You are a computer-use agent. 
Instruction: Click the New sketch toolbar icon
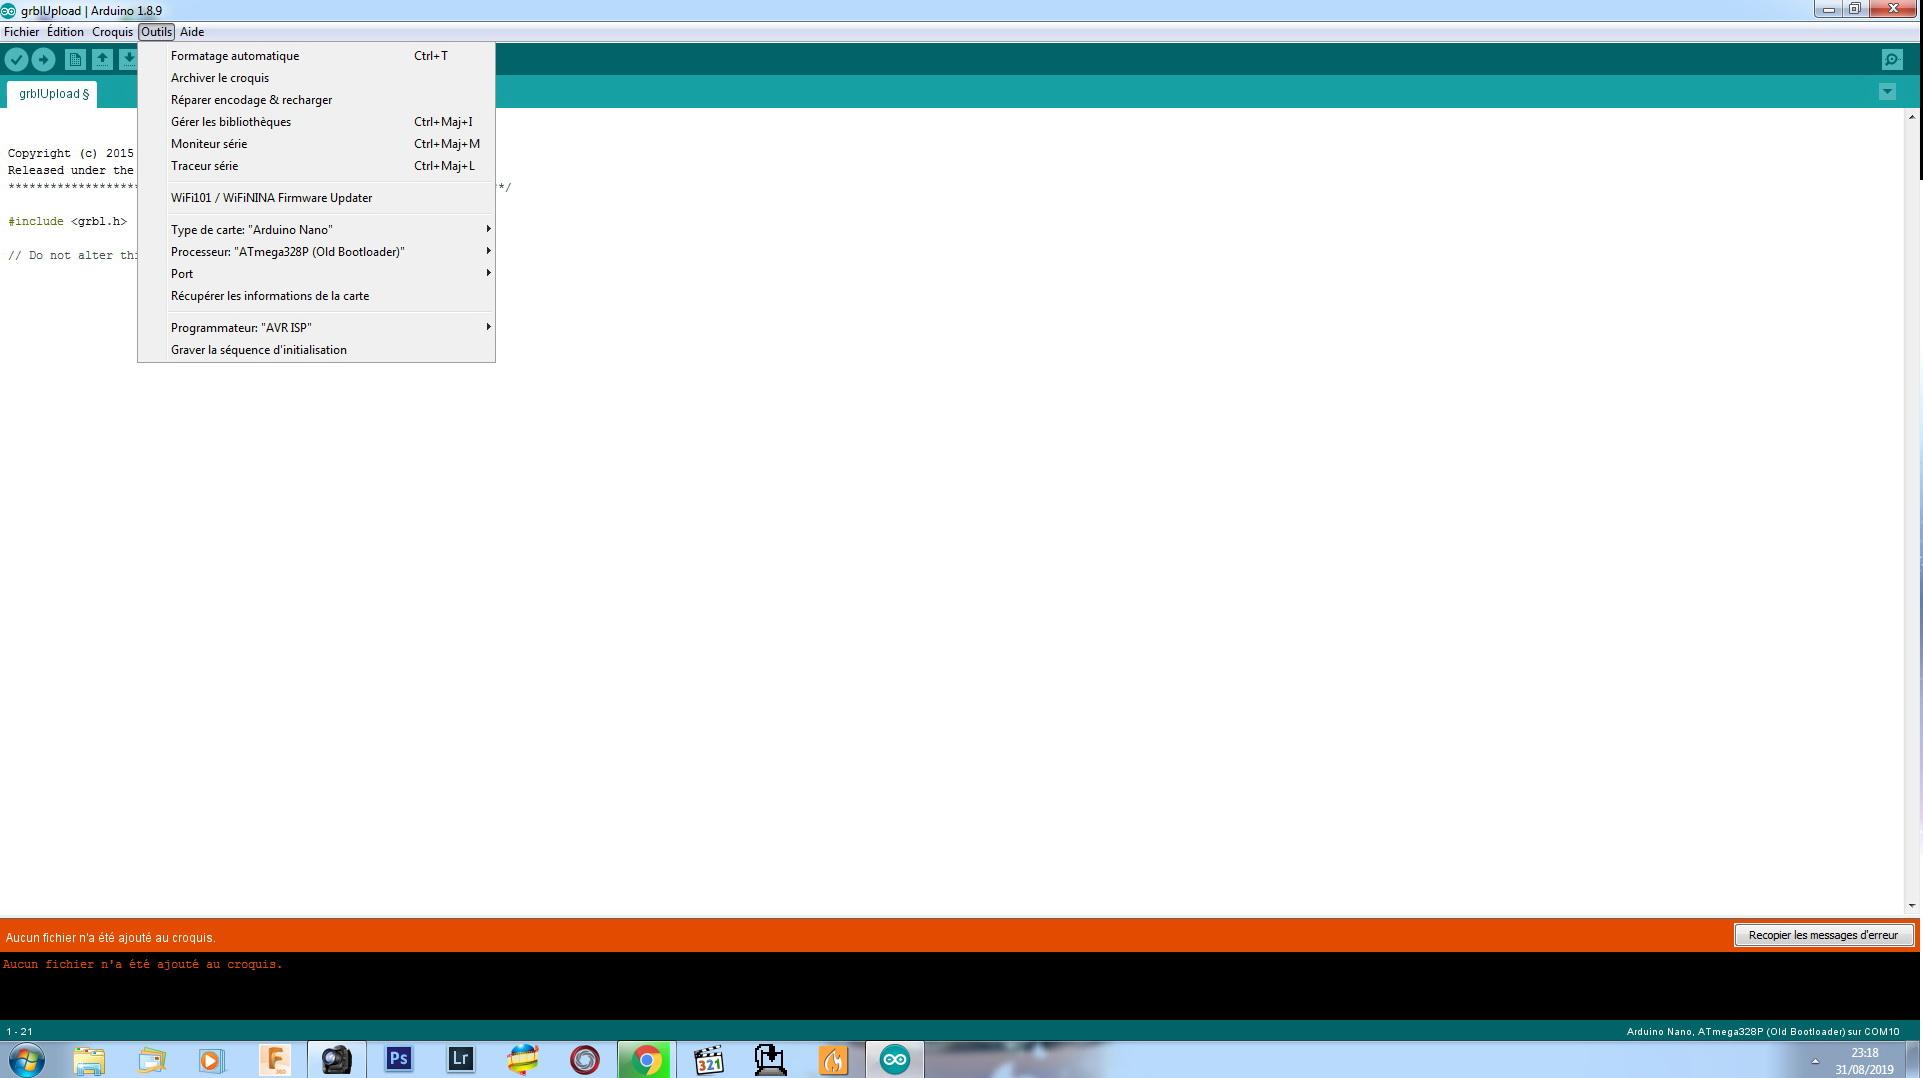click(75, 60)
